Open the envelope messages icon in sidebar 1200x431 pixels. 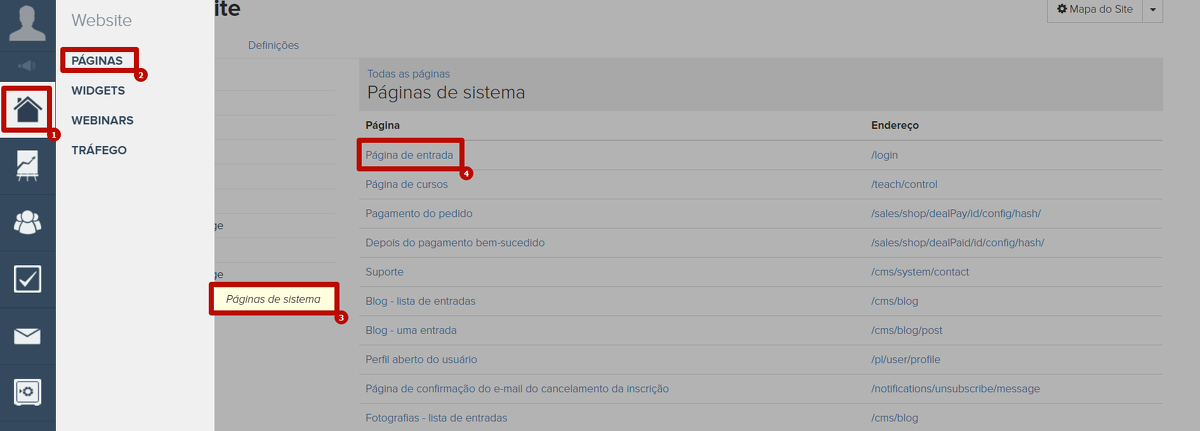(27, 336)
